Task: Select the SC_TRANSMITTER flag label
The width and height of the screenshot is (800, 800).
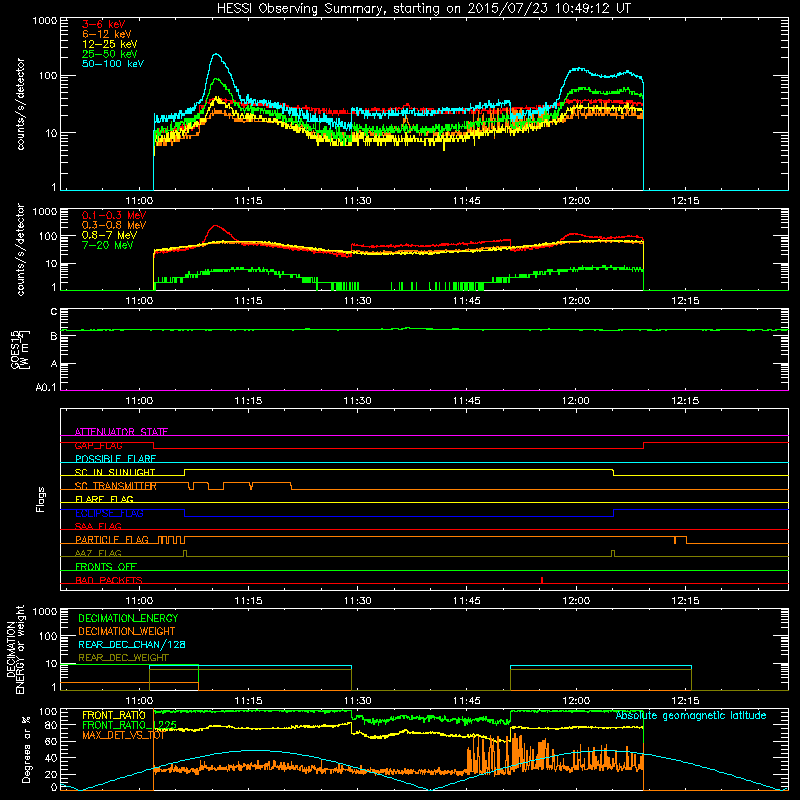Action: click(116, 486)
